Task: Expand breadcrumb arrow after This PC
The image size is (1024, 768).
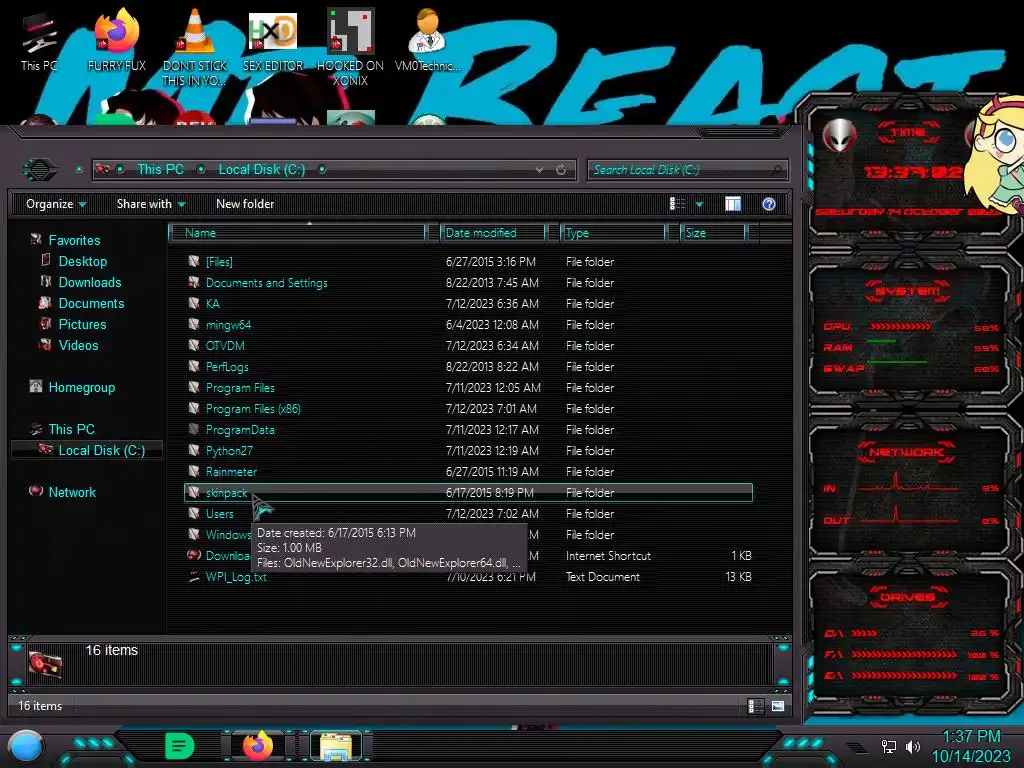Action: click(x=201, y=170)
